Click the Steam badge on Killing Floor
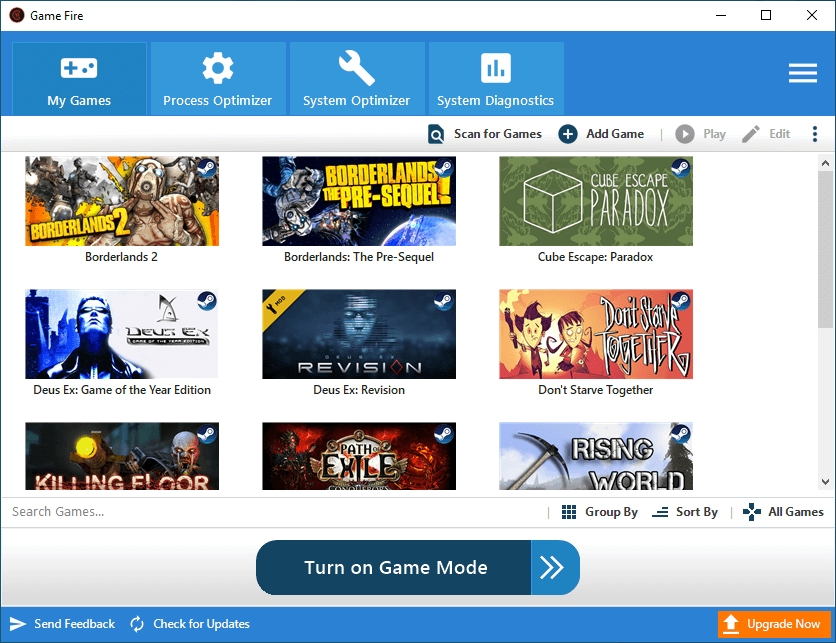836x643 pixels. (207, 435)
